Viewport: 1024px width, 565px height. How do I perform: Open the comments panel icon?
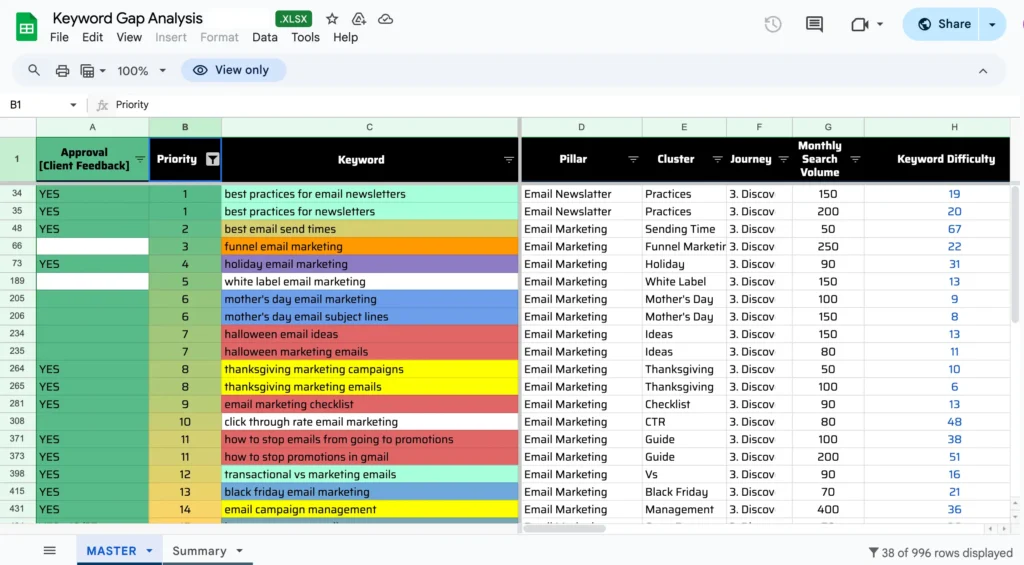pyautogui.click(x=814, y=24)
